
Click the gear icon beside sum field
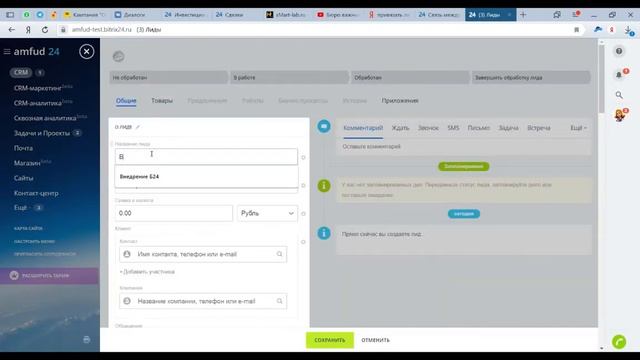click(303, 214)
